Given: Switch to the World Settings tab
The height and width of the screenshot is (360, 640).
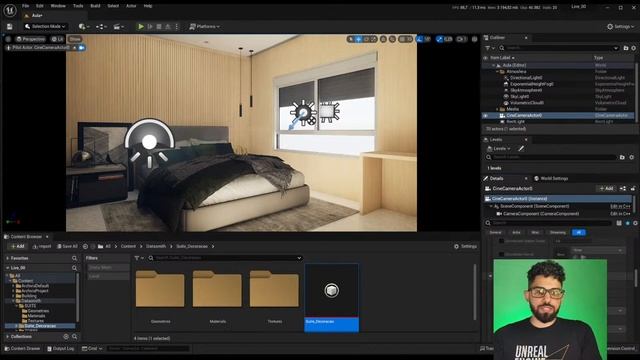Looking at the screenshot, I should pos(551,178).
